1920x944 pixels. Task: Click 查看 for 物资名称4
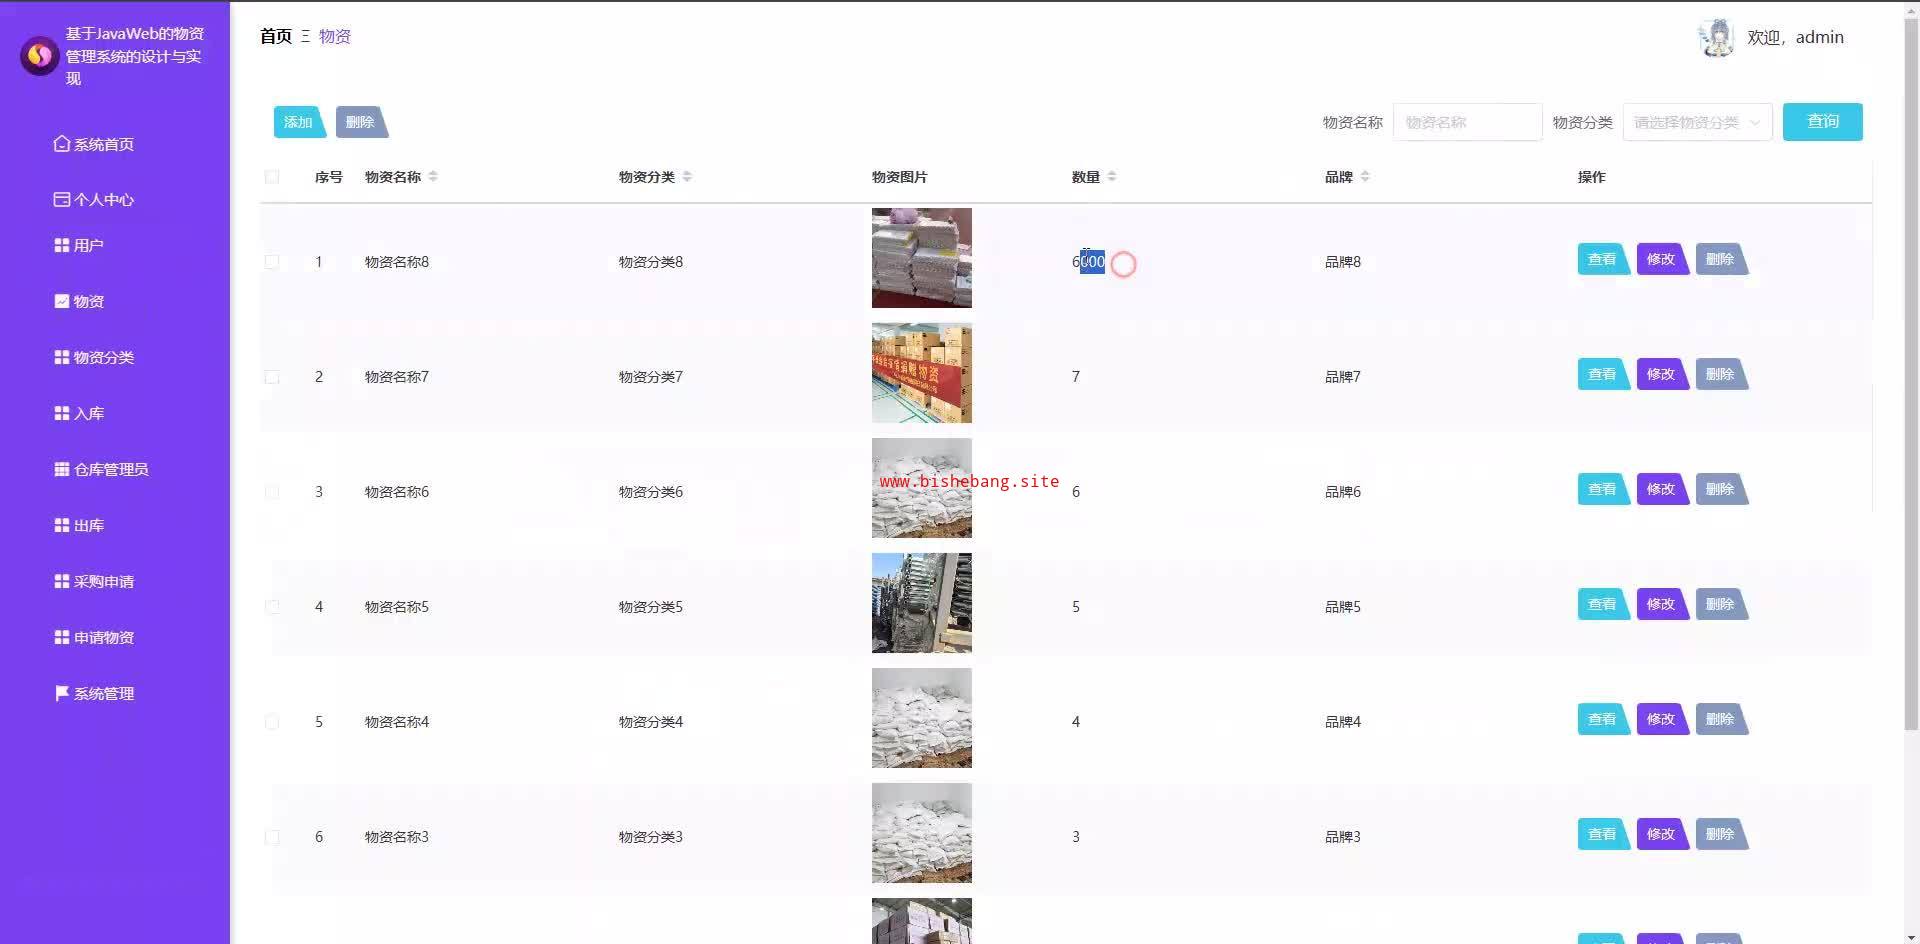tap(1603, 720)
